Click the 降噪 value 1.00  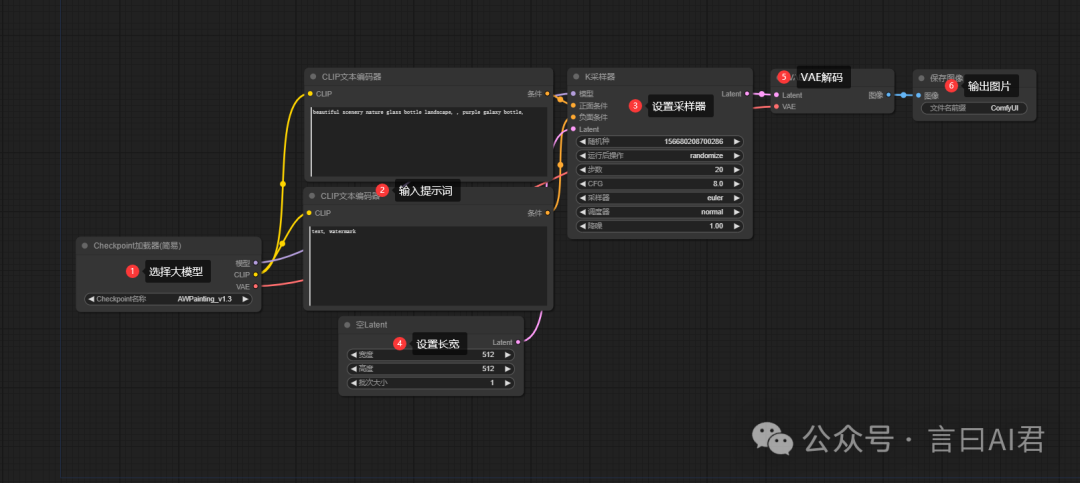[716, 226]
